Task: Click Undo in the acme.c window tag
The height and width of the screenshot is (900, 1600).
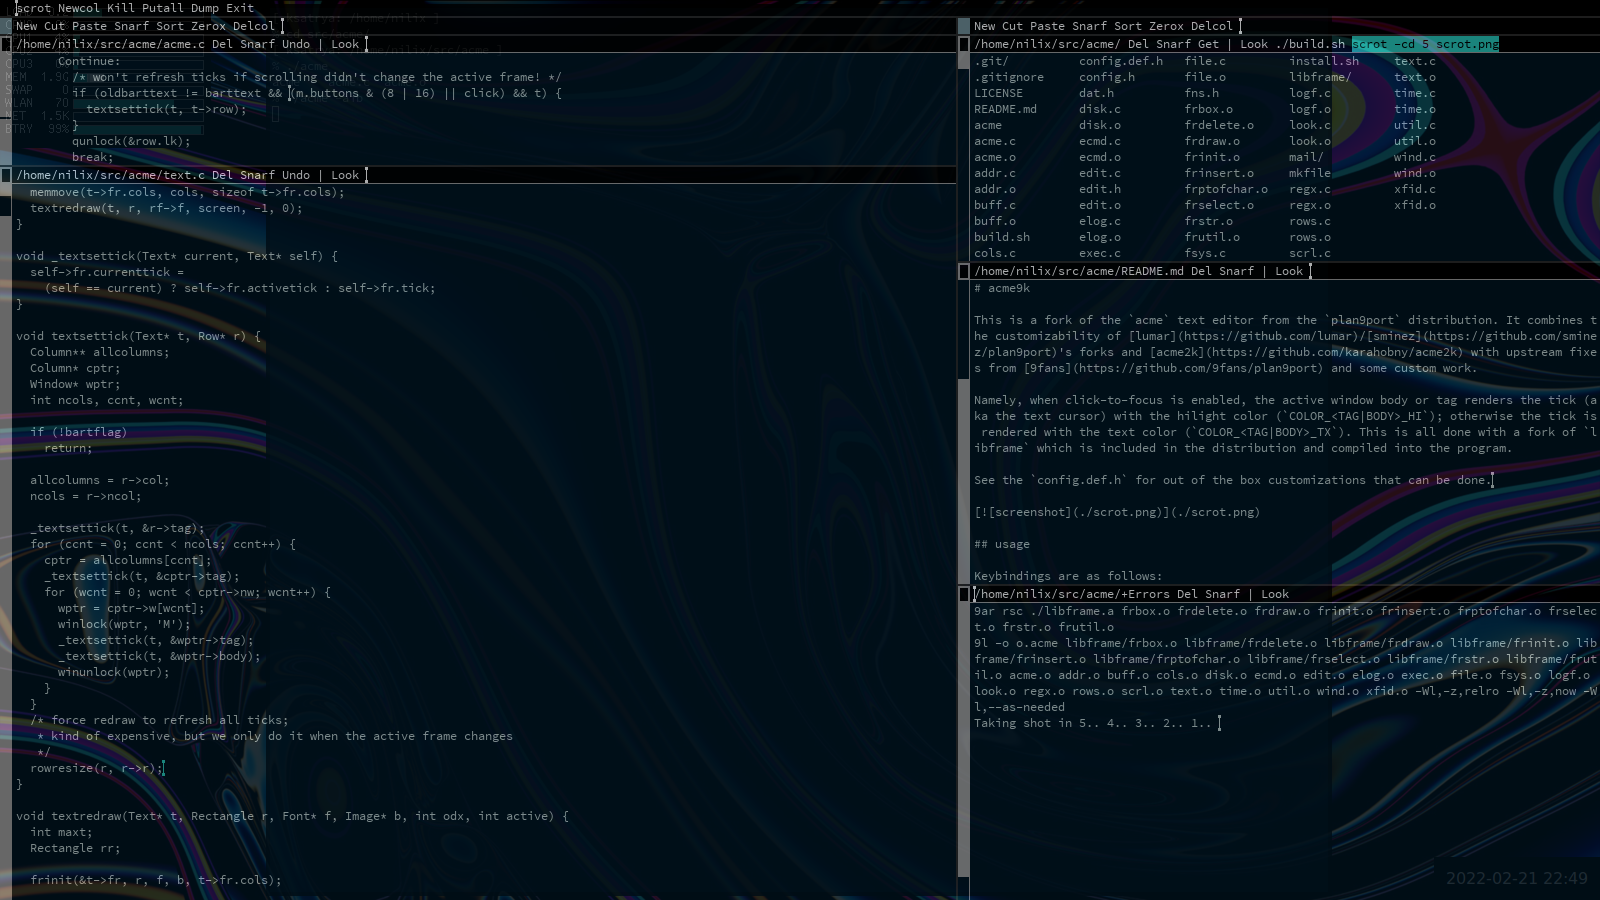Action: [x=296, y=44]
